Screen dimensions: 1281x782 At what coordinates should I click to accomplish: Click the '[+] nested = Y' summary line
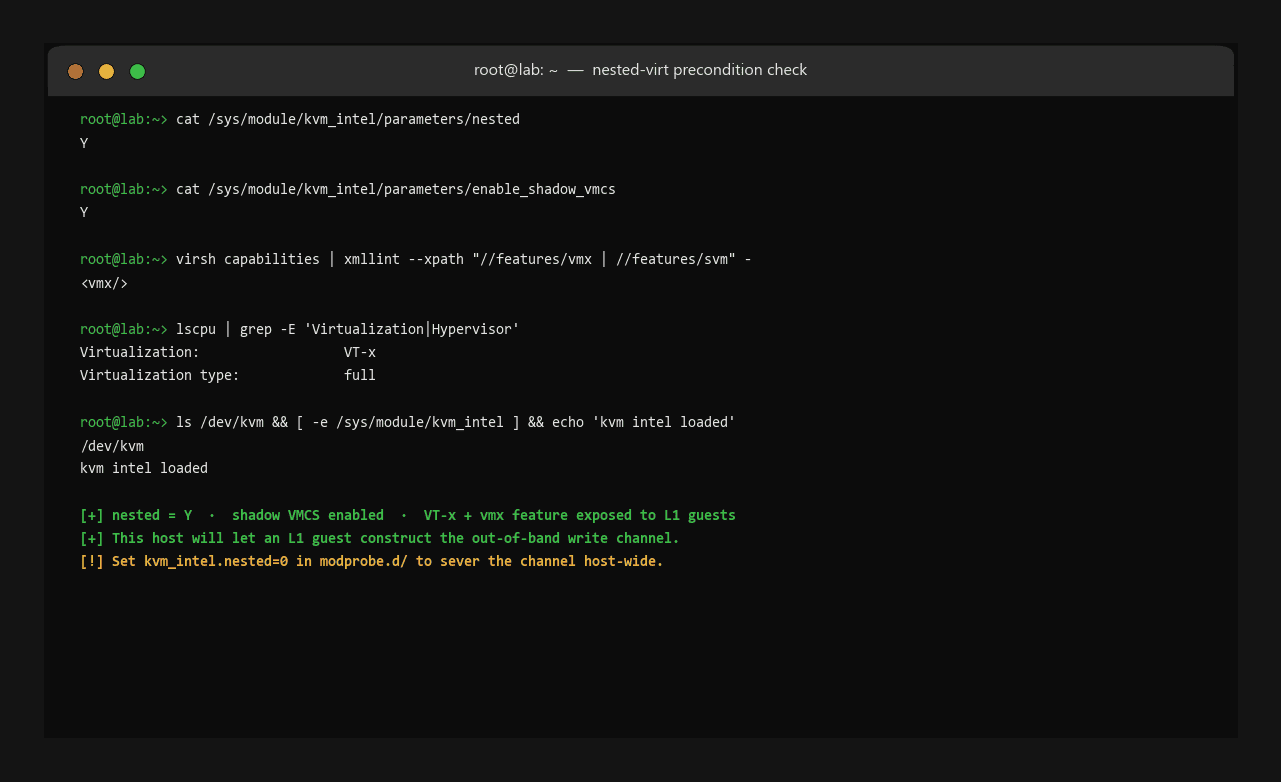(x=408, y=515)
